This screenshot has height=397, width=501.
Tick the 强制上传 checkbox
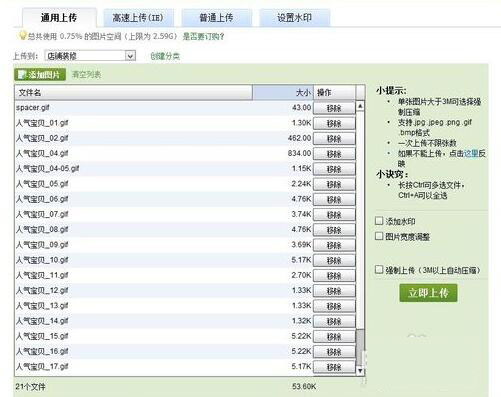[379, 269]
